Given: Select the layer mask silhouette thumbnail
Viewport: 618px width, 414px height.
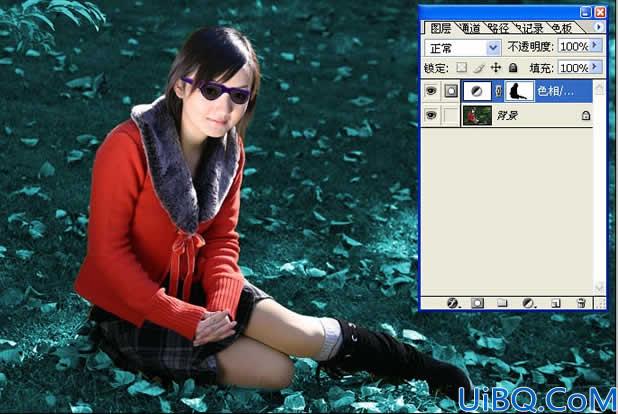Looking at the screenshot, I should [x=519, y=91].
